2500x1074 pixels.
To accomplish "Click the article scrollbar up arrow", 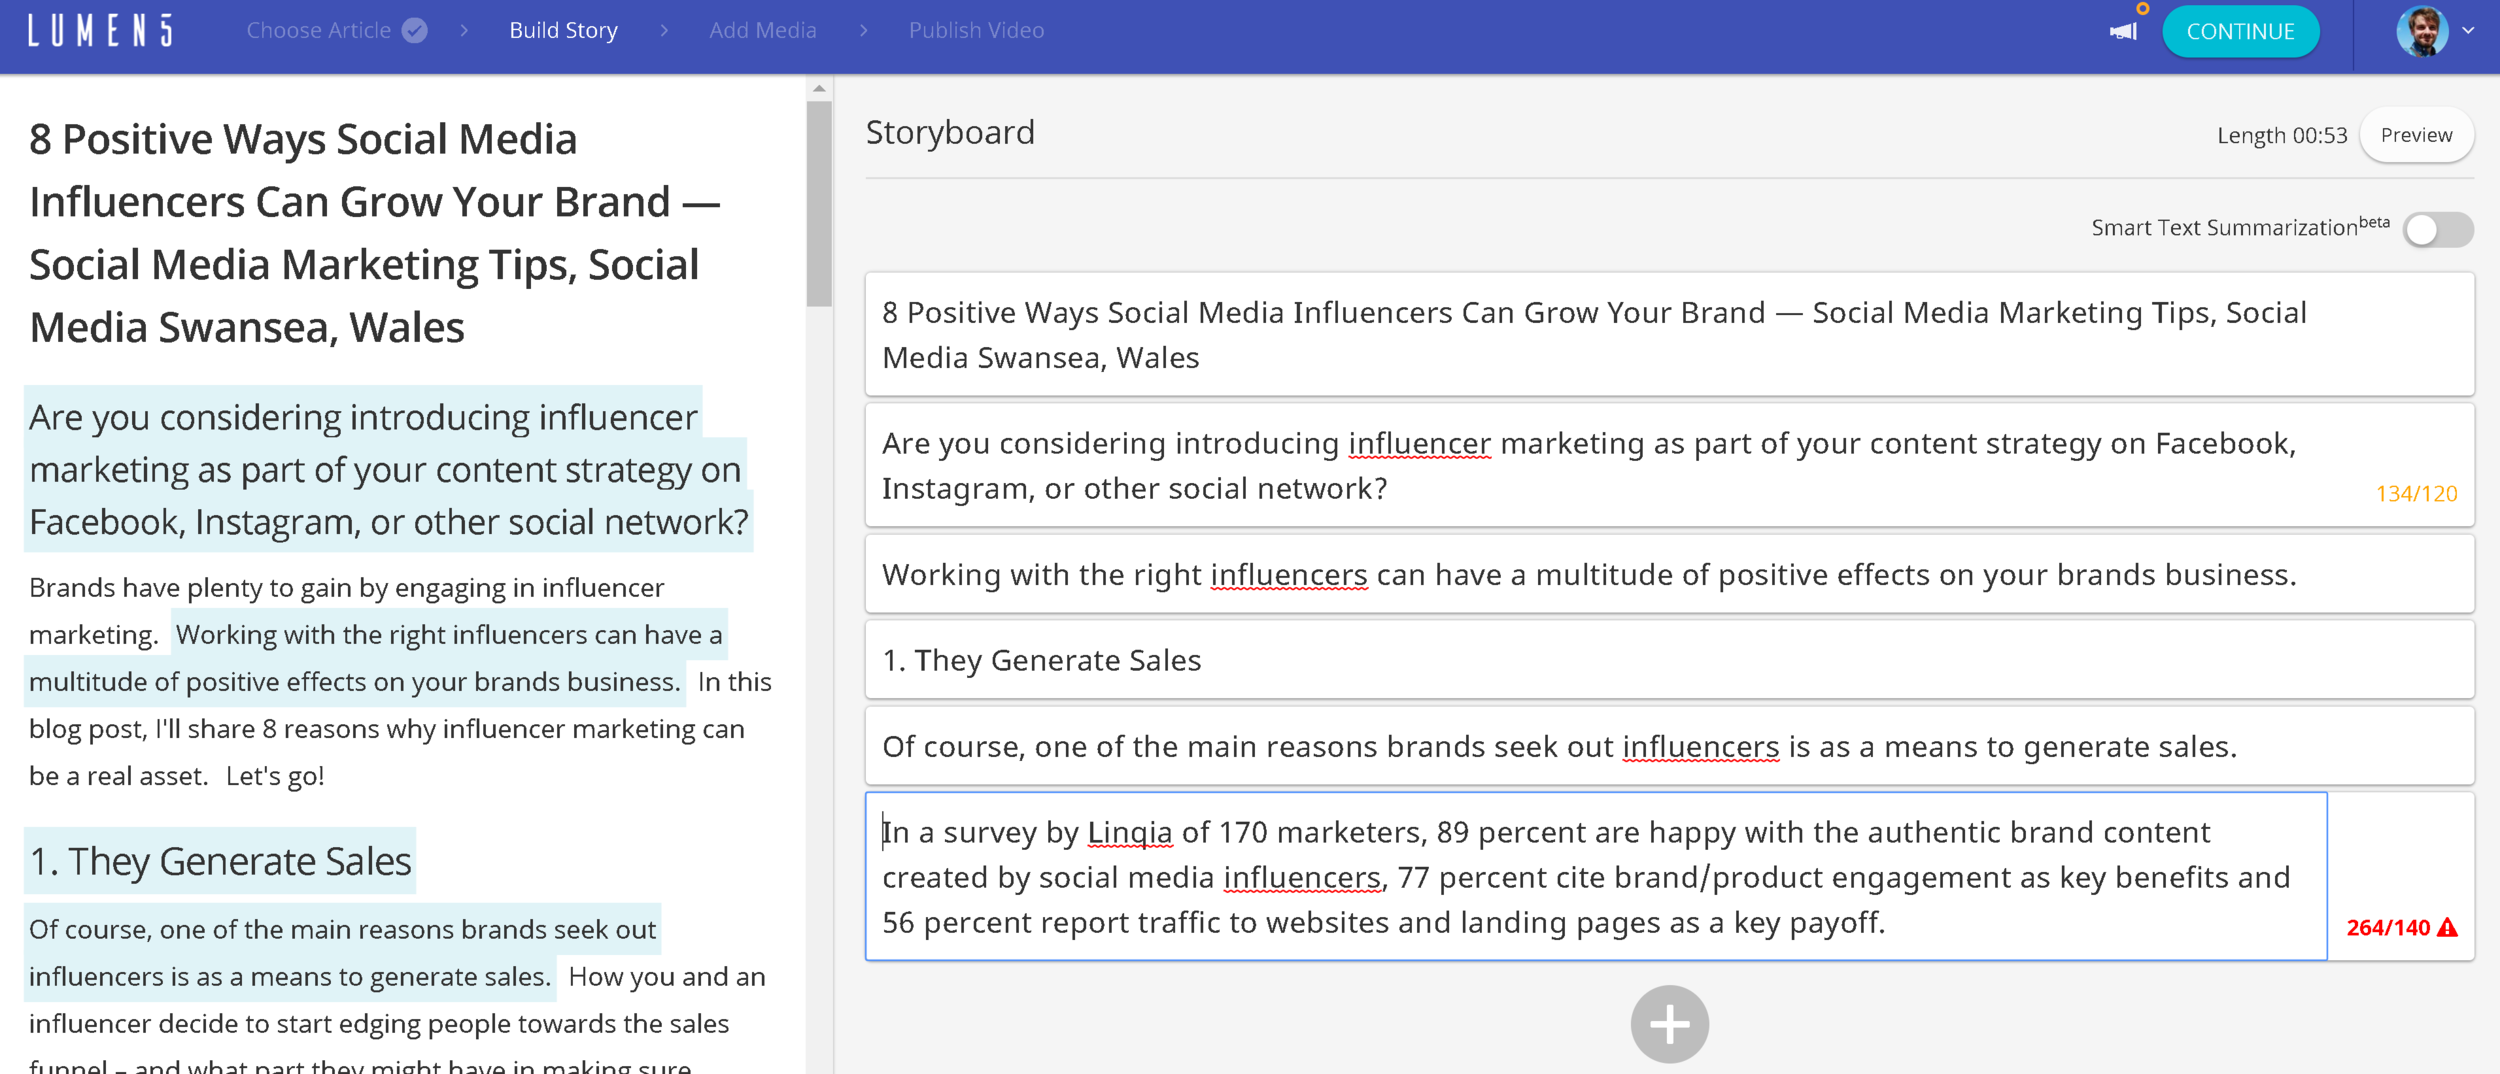I will click(819, 89).
